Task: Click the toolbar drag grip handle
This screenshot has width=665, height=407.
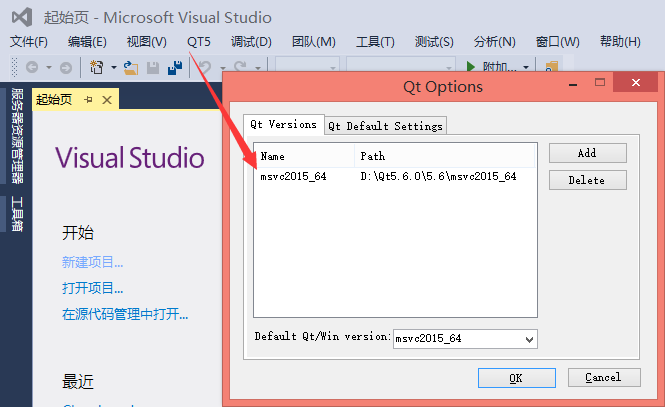Action: (14, 67)
